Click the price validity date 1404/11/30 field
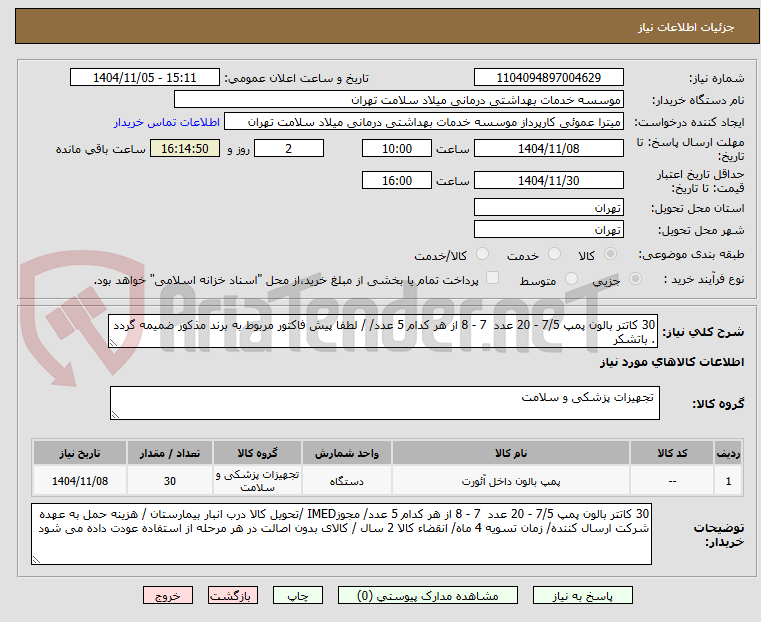The height and width of the screenshot is (622, 761). click(548, 180)
